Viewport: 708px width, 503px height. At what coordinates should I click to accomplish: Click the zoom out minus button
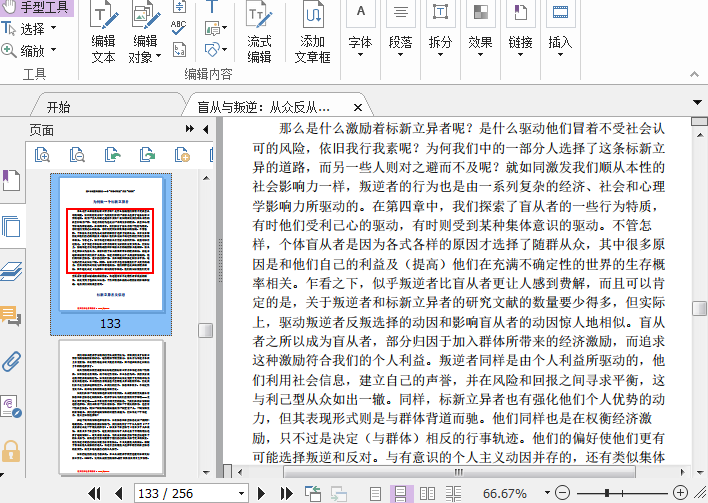[562, 493]
